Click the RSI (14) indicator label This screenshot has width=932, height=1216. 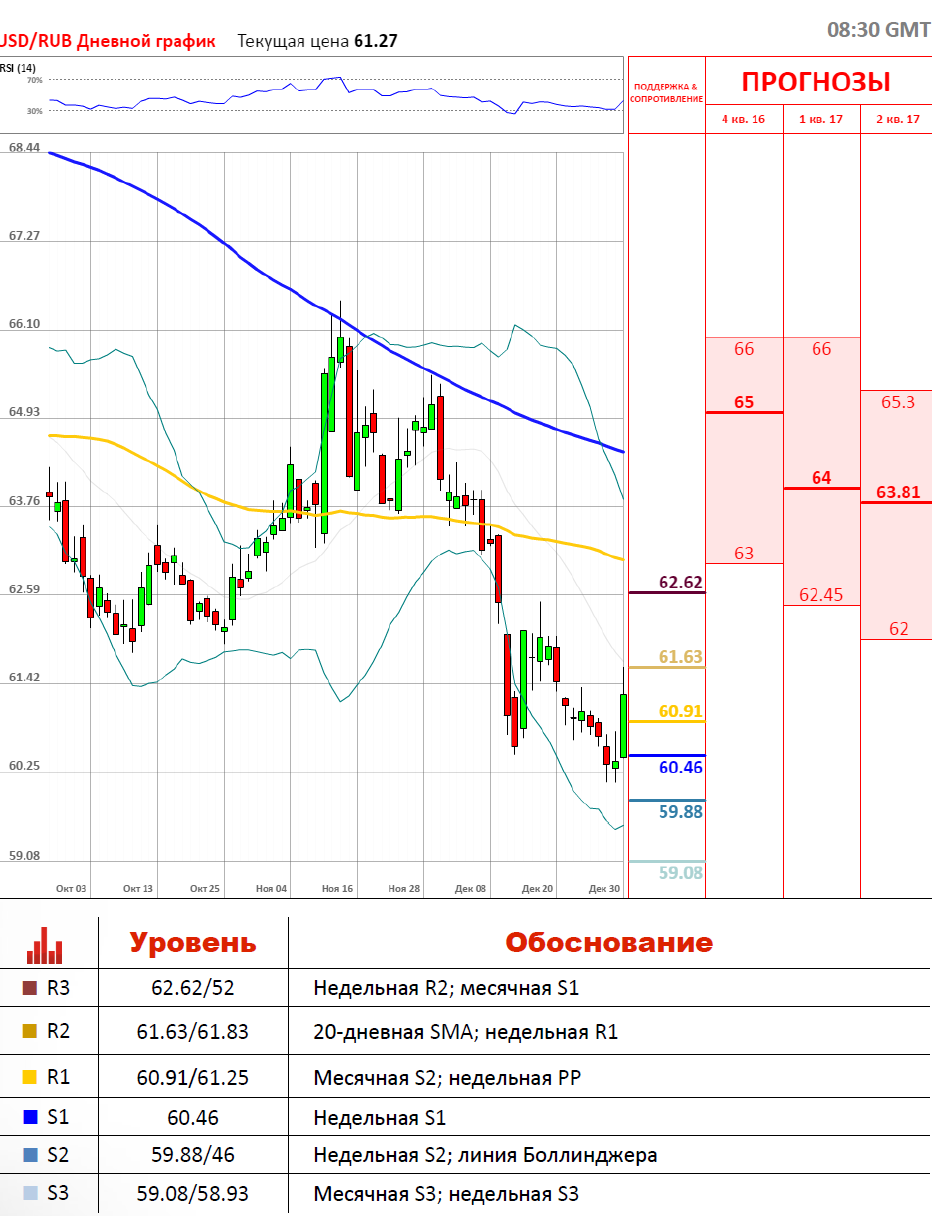pos(18,68)
